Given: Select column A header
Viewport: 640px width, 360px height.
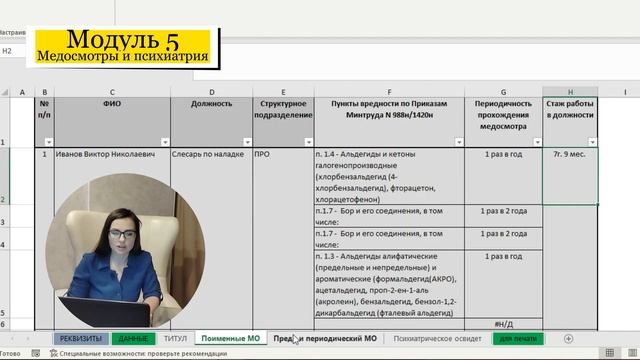Looking at the screenshot, I should (x=22, y=92).
